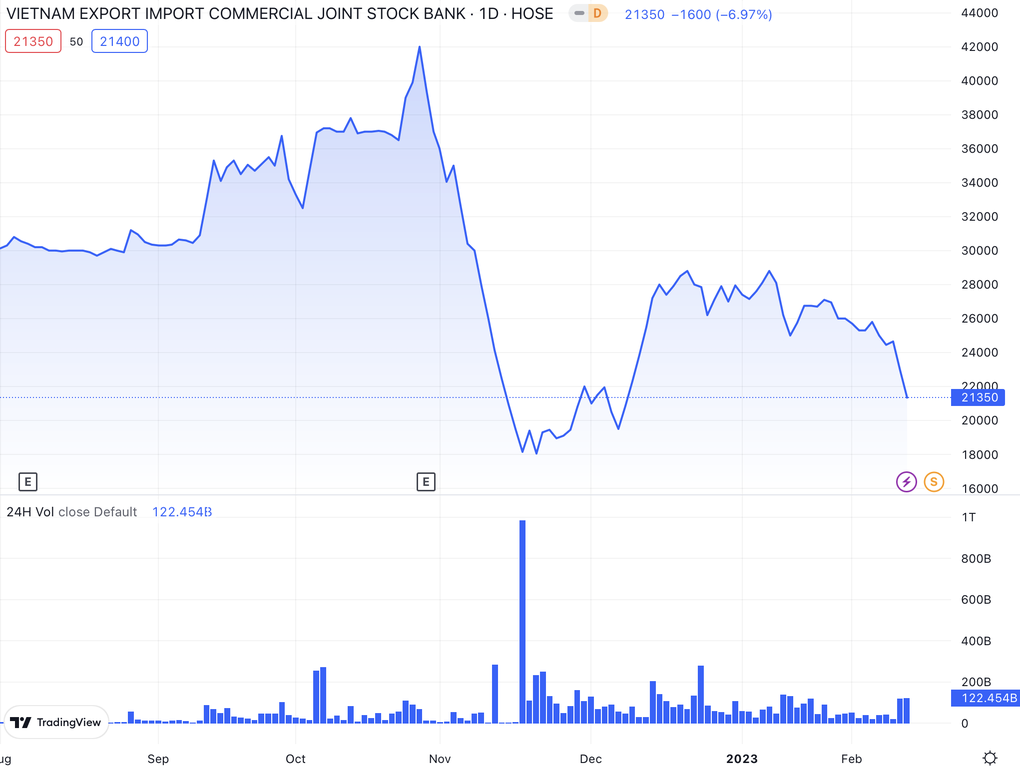Click the price peak near 42000

[419, 47]
